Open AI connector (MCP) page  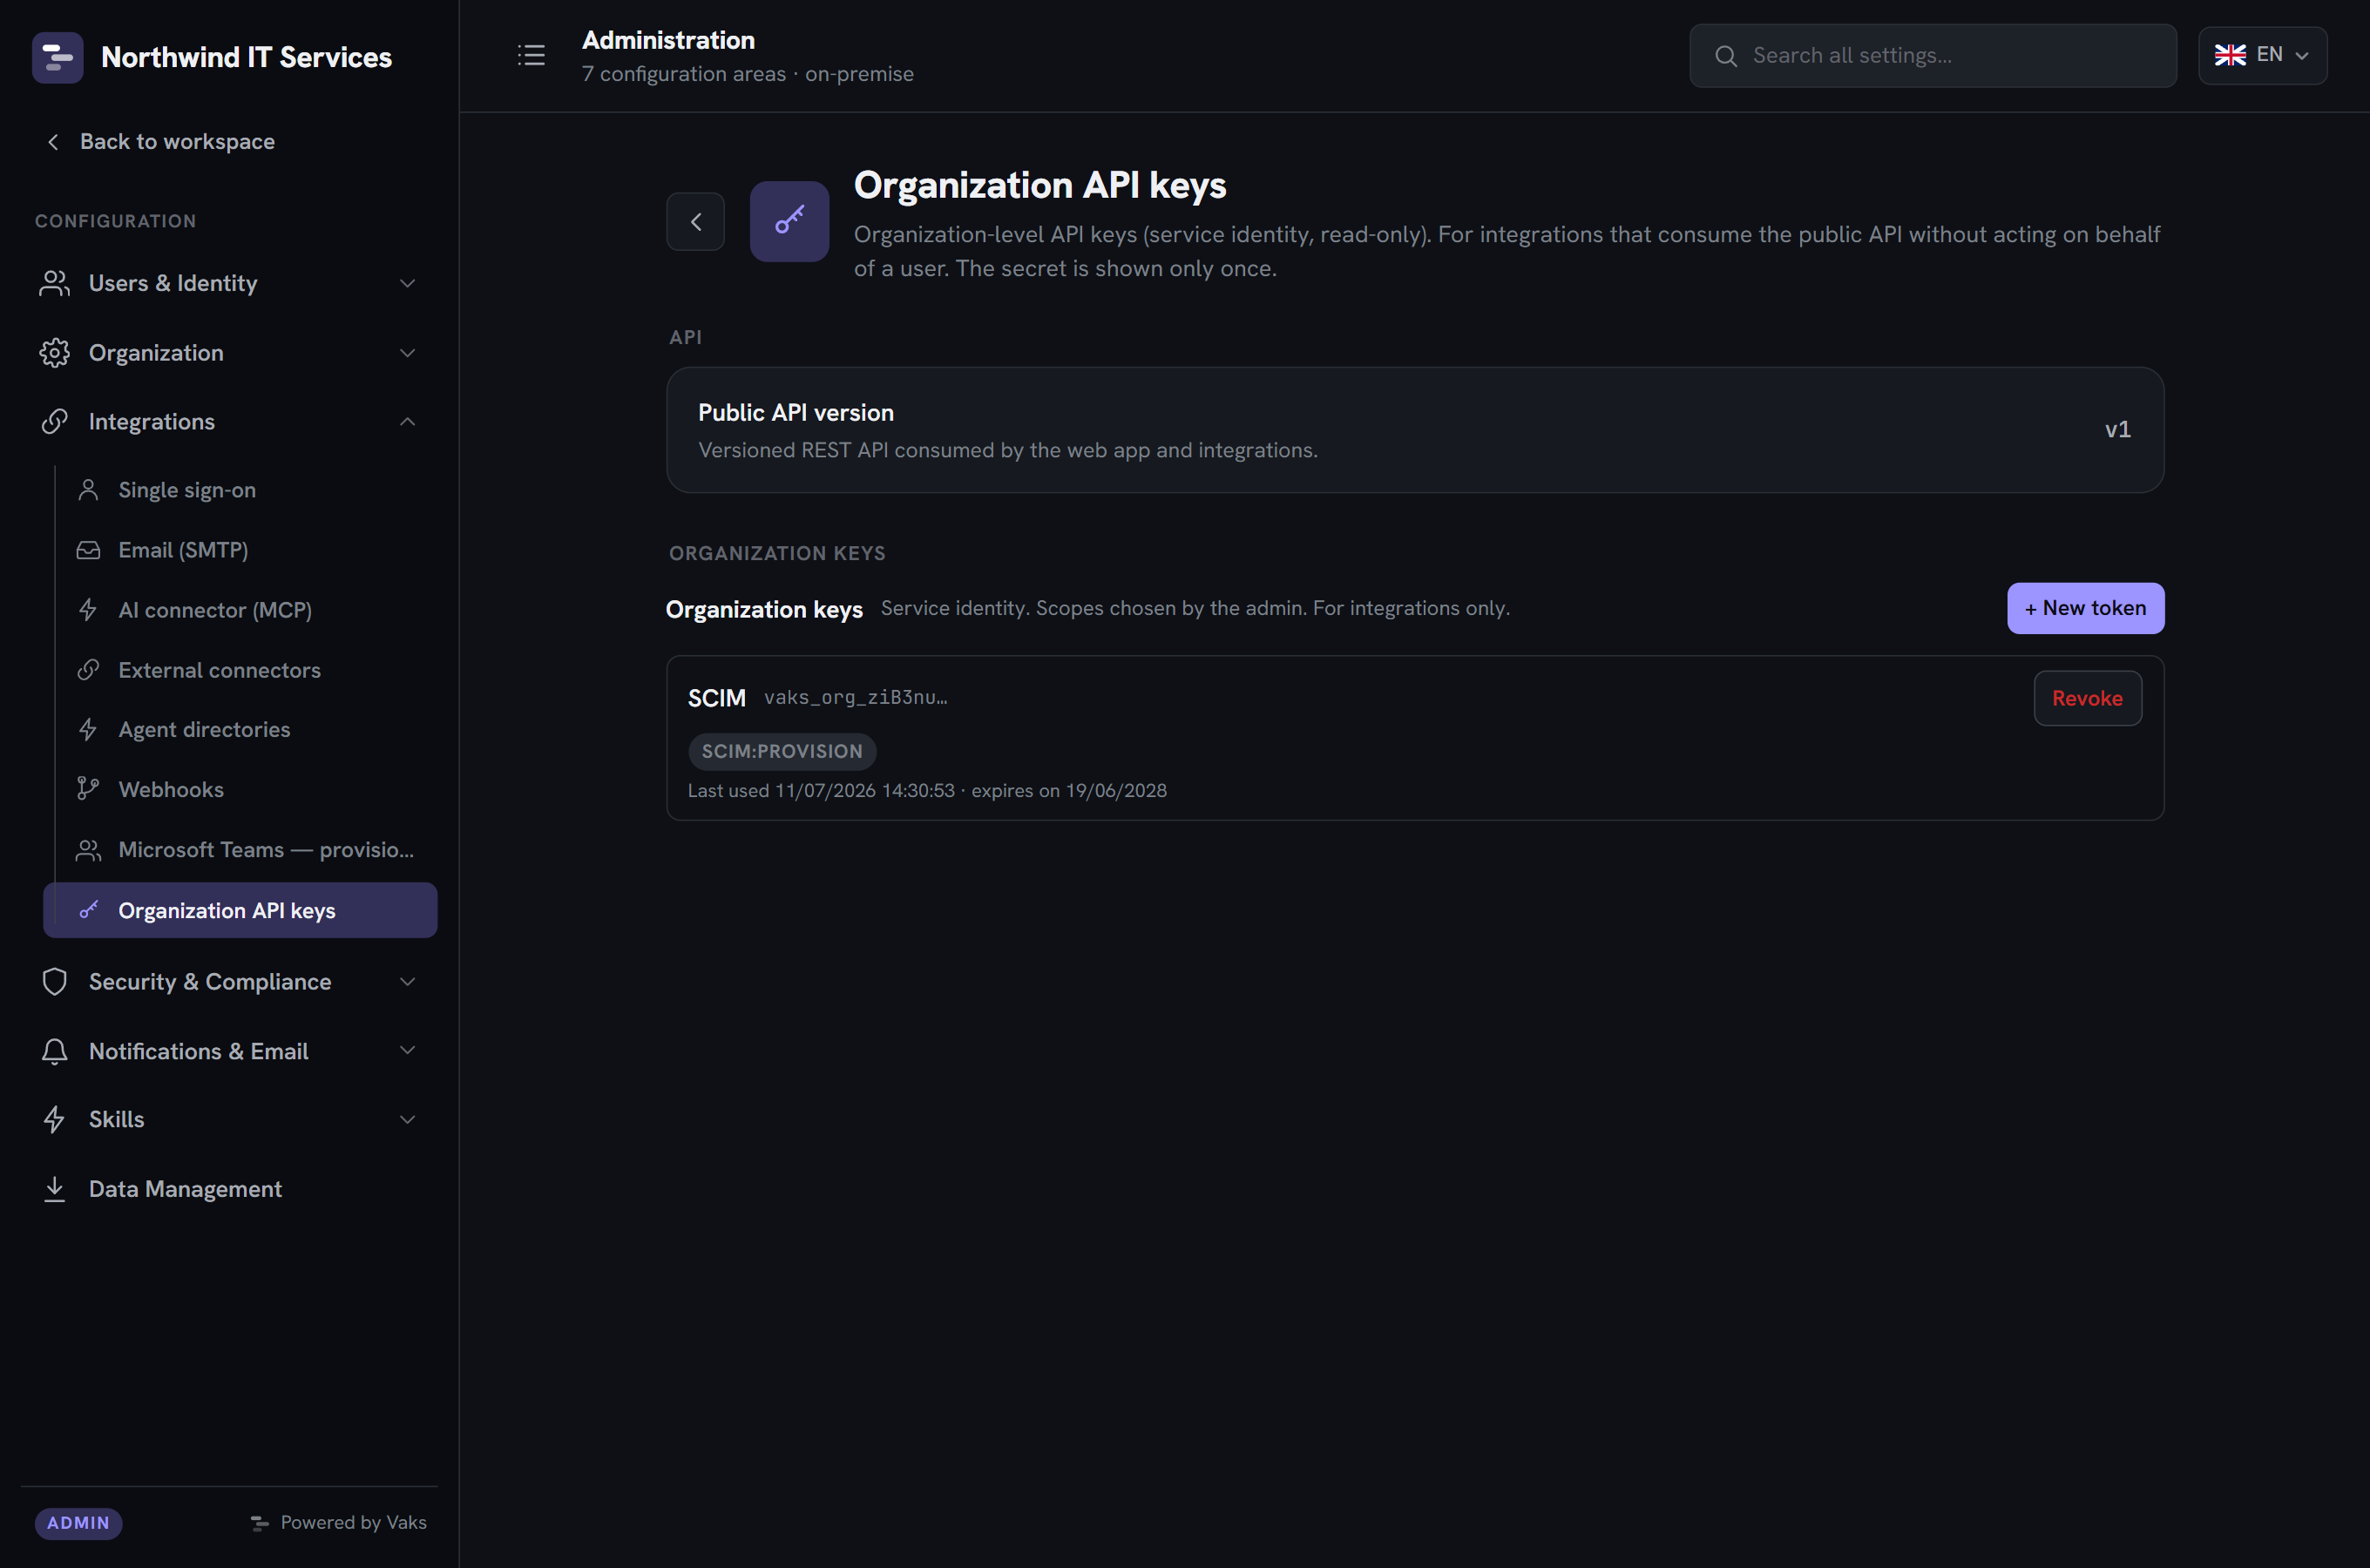(240, 610)
